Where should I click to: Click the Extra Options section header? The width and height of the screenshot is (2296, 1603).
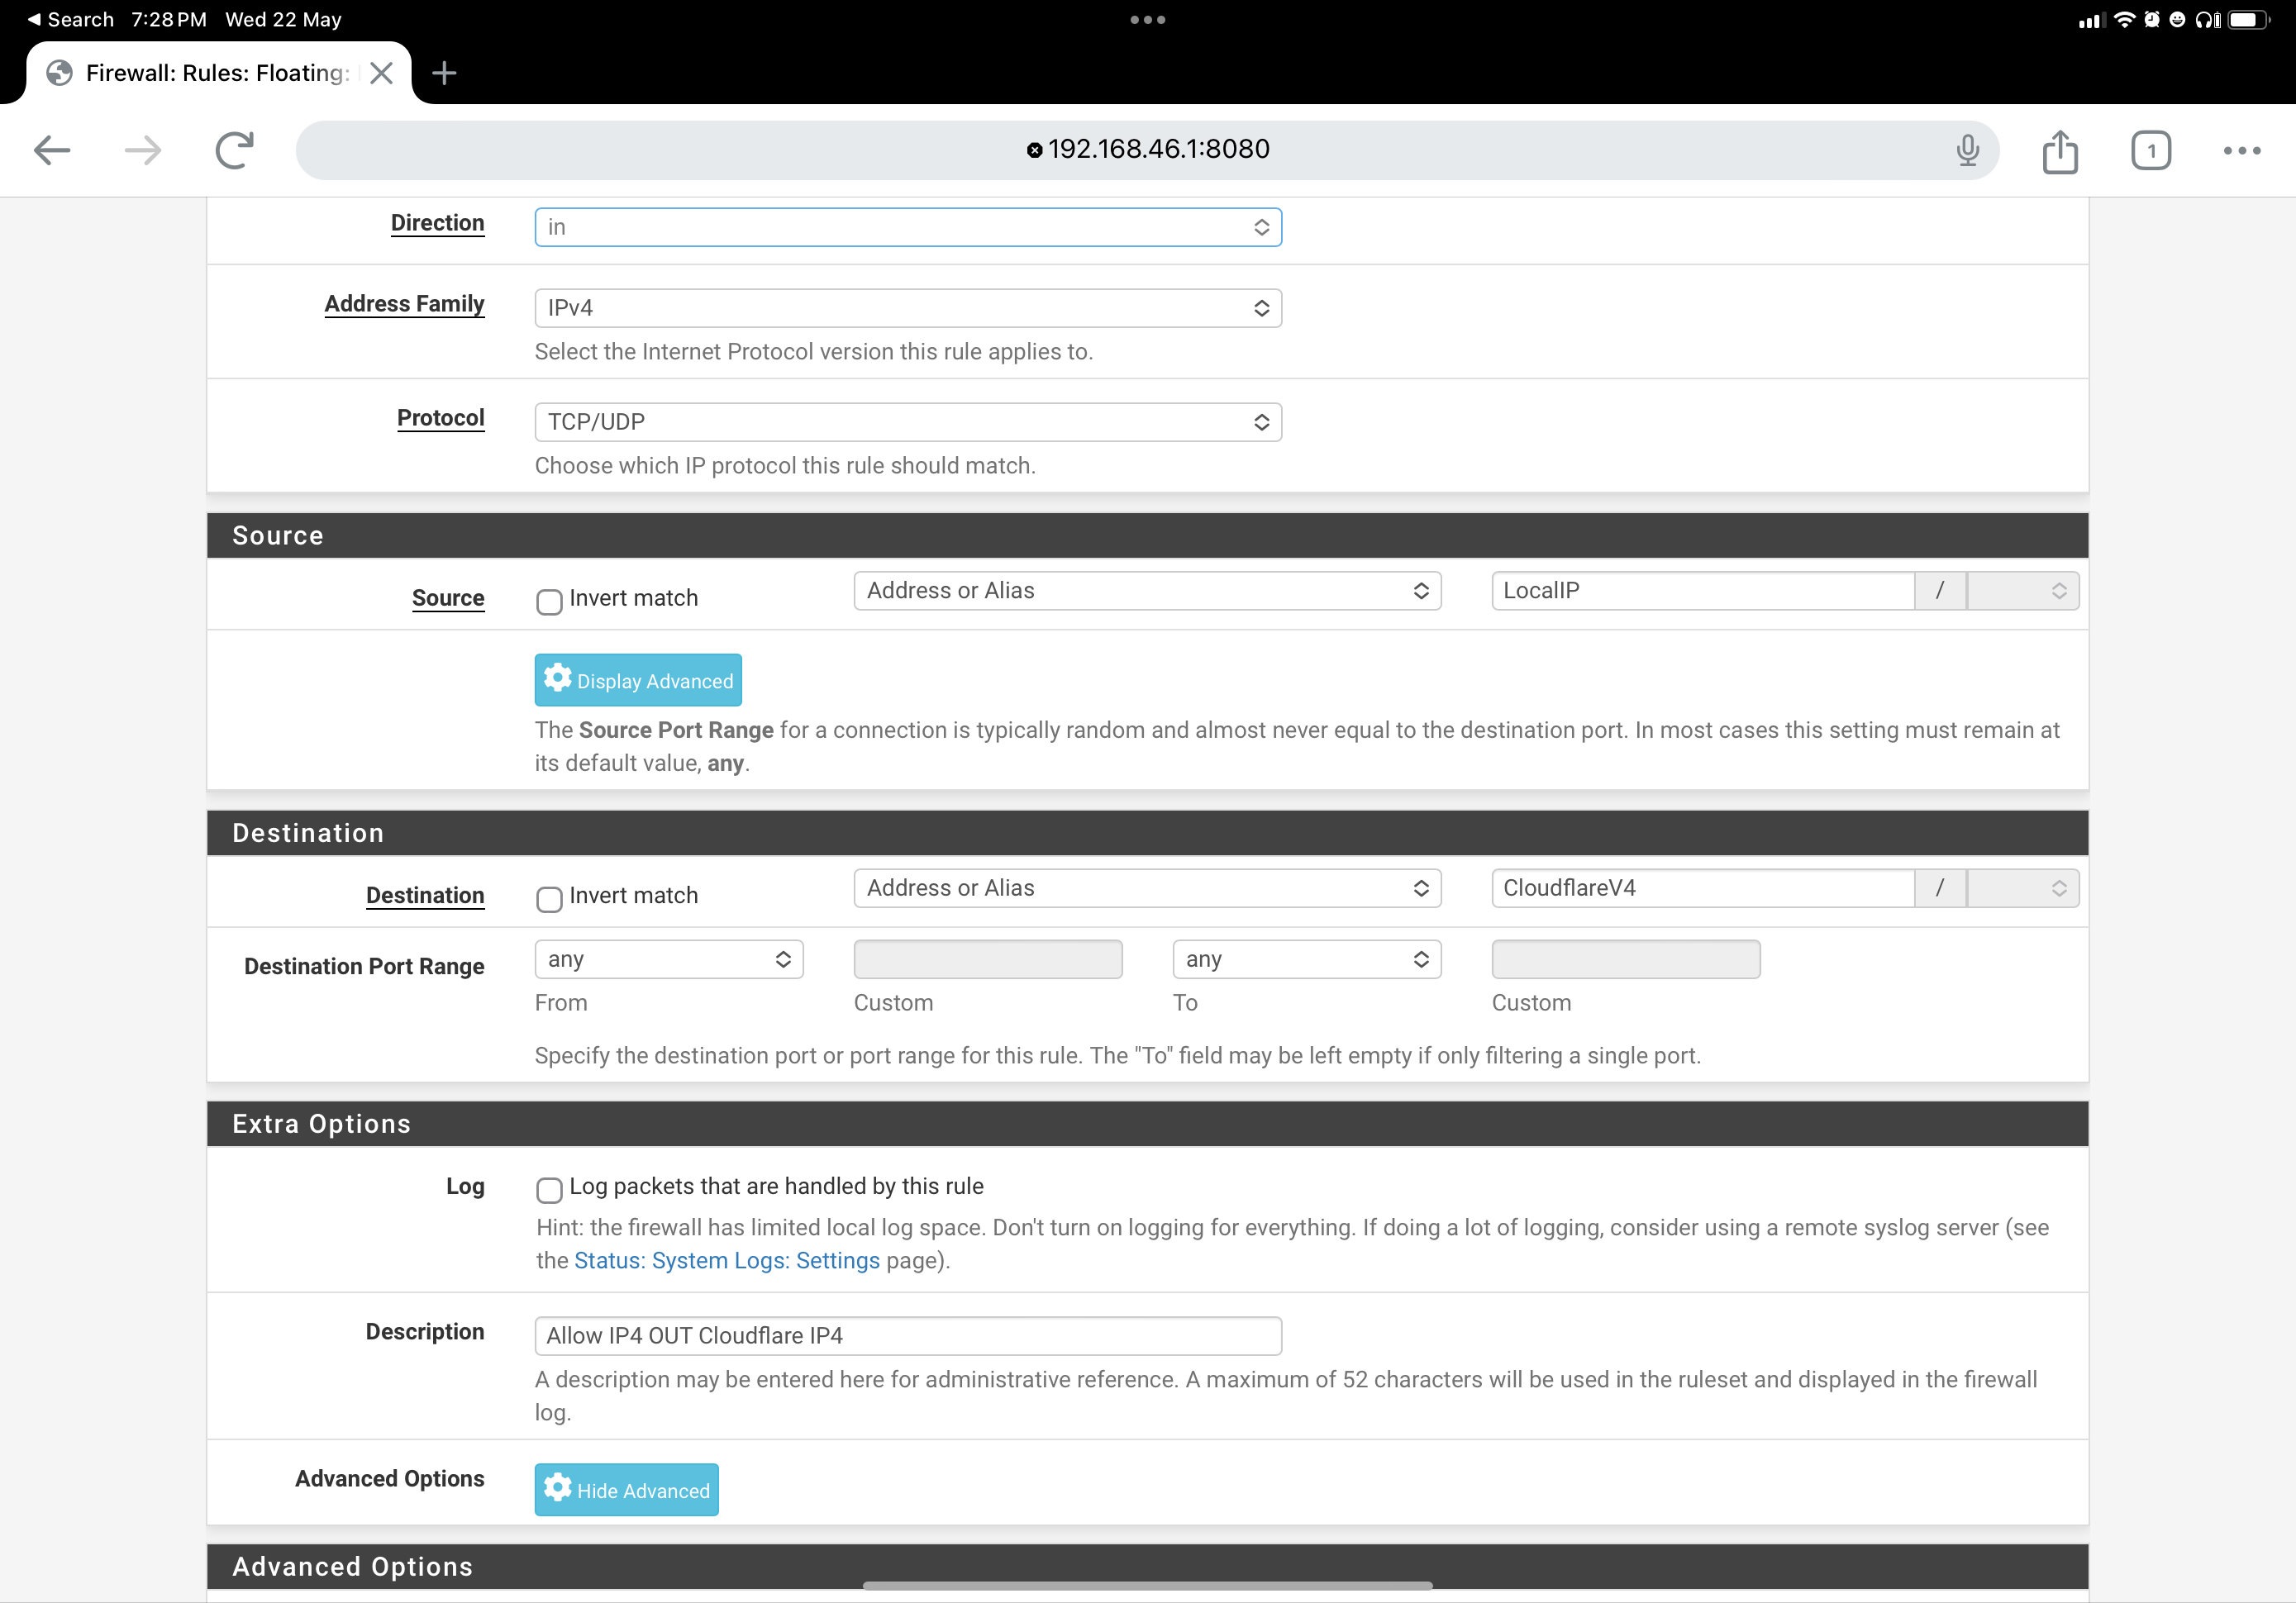[1147, 1124]
